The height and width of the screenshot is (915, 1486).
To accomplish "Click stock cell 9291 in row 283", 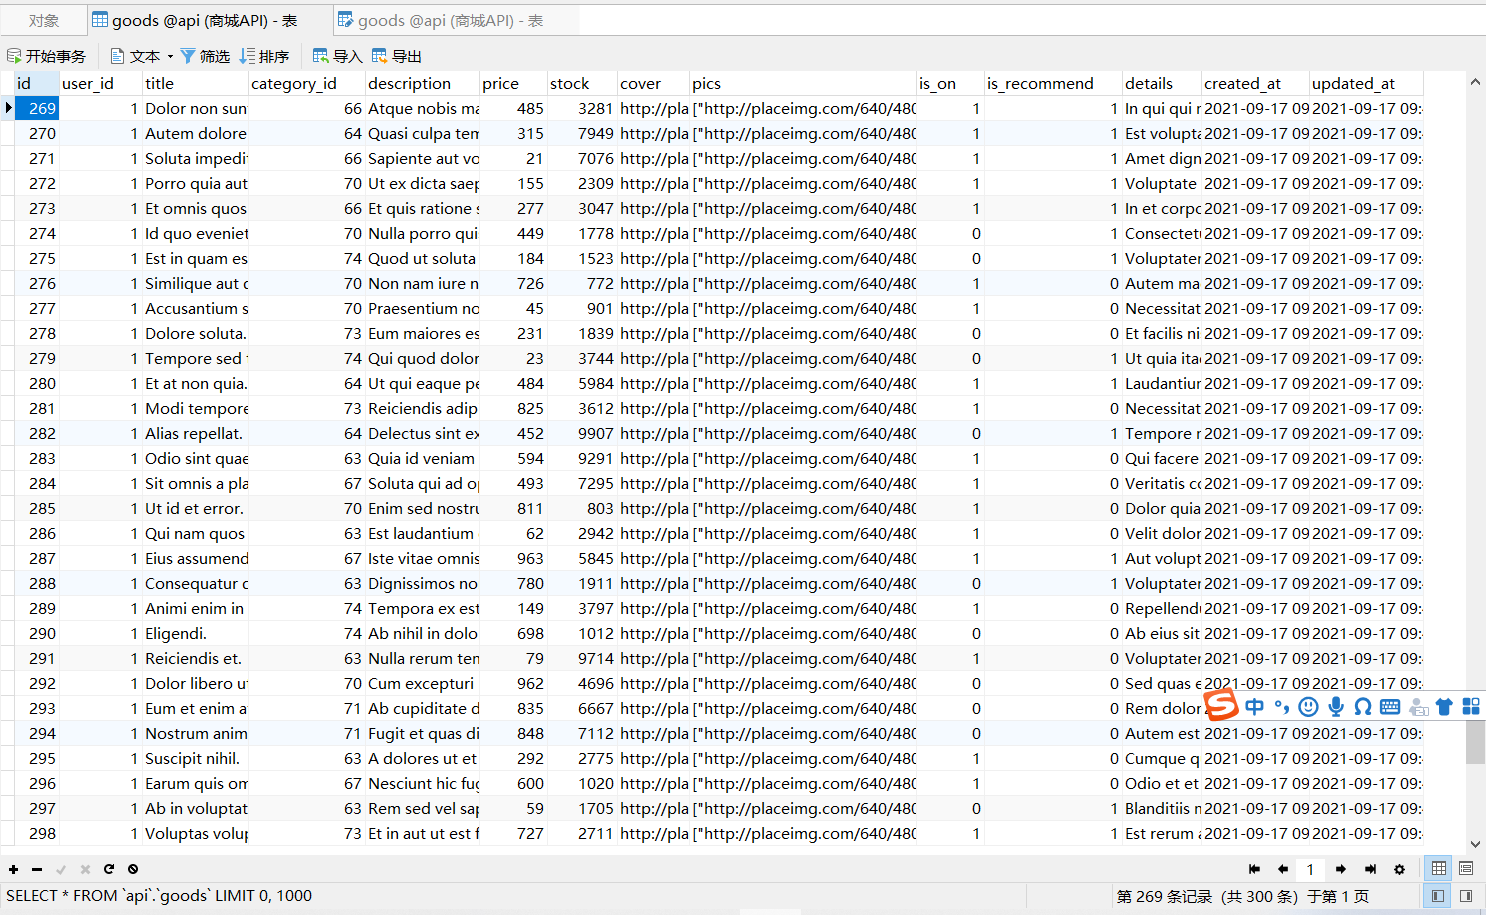I will point(582,458).
